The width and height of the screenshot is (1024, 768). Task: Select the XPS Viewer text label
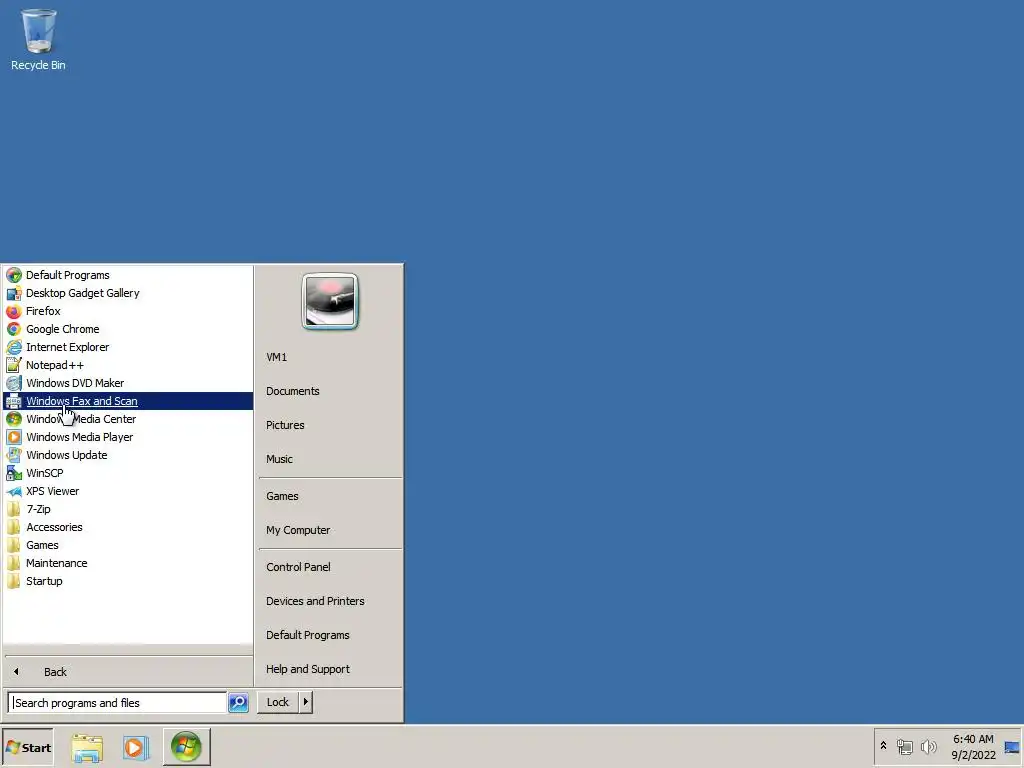(x=52, y=491)
